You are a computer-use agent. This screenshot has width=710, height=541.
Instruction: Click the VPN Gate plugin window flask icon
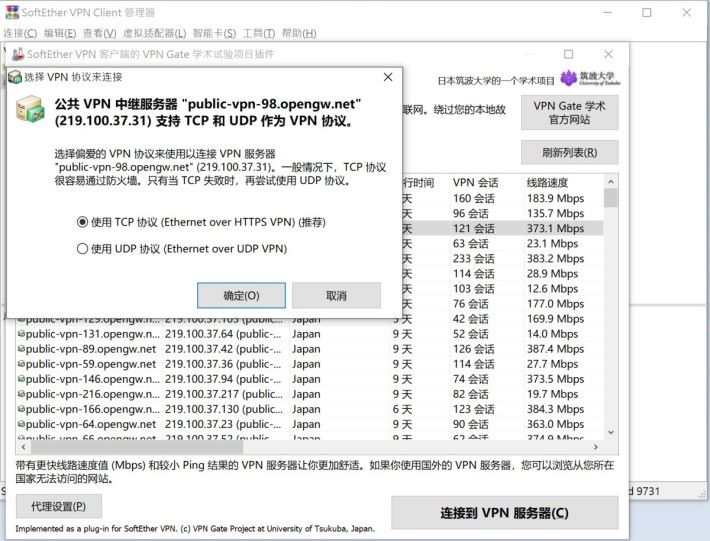[18, 54]
